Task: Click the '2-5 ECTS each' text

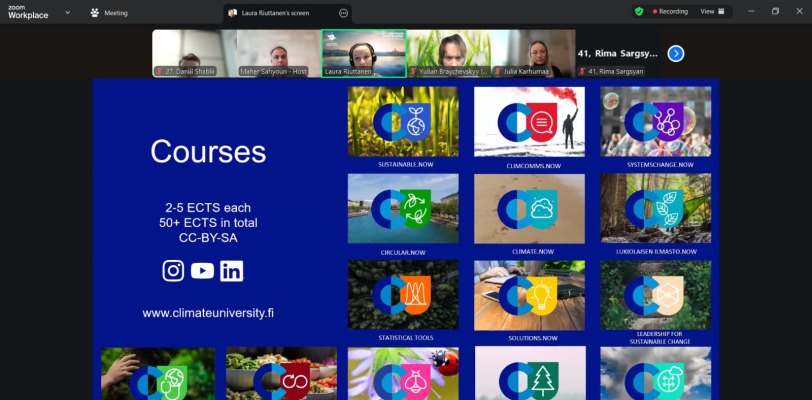Action: 208,208
